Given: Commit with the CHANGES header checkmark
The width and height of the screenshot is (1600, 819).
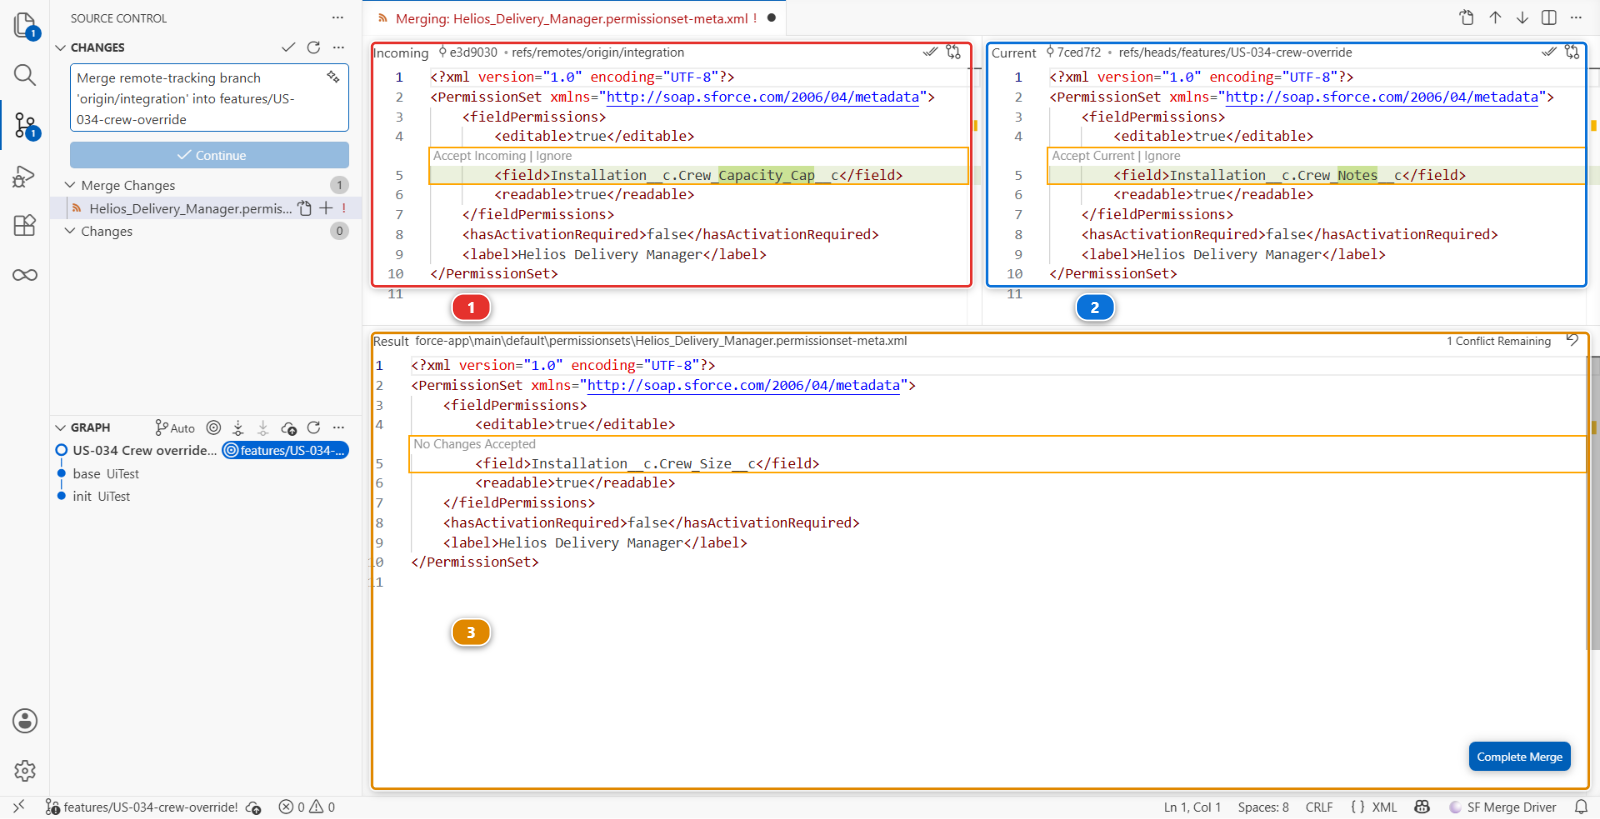Looking at the screenshot, I should click(x=288, y=47).
